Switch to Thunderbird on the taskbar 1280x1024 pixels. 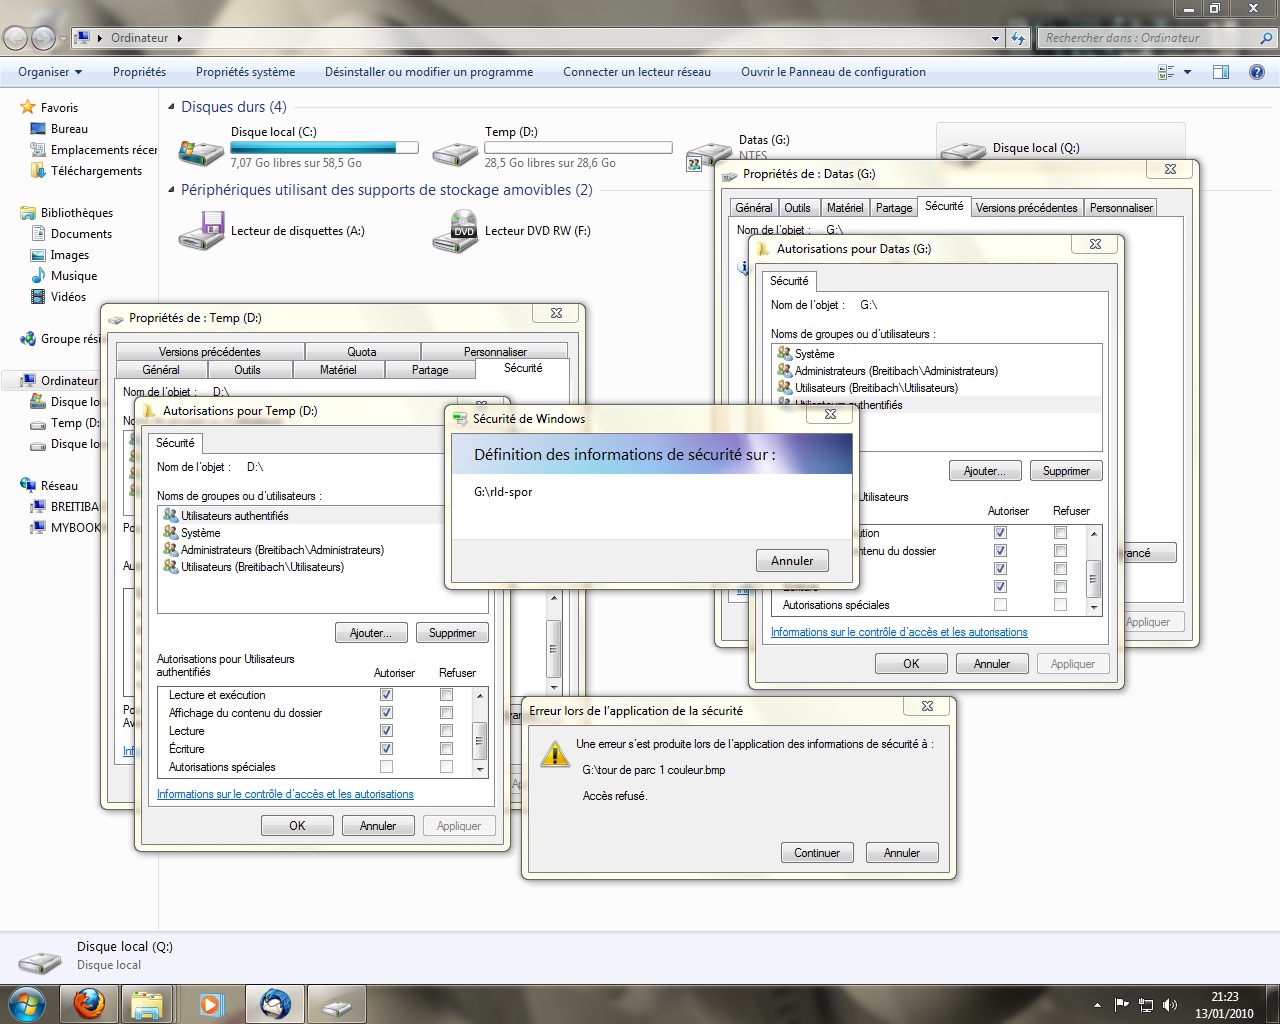tap(275, 1003)
